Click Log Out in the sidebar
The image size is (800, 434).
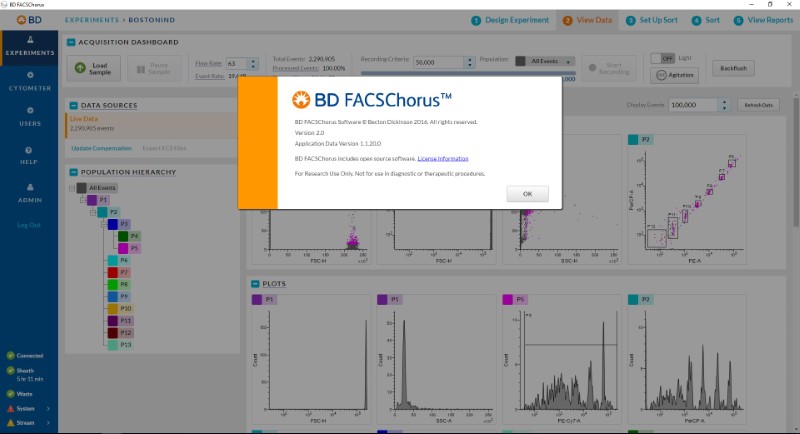click(x=29, y=225)
